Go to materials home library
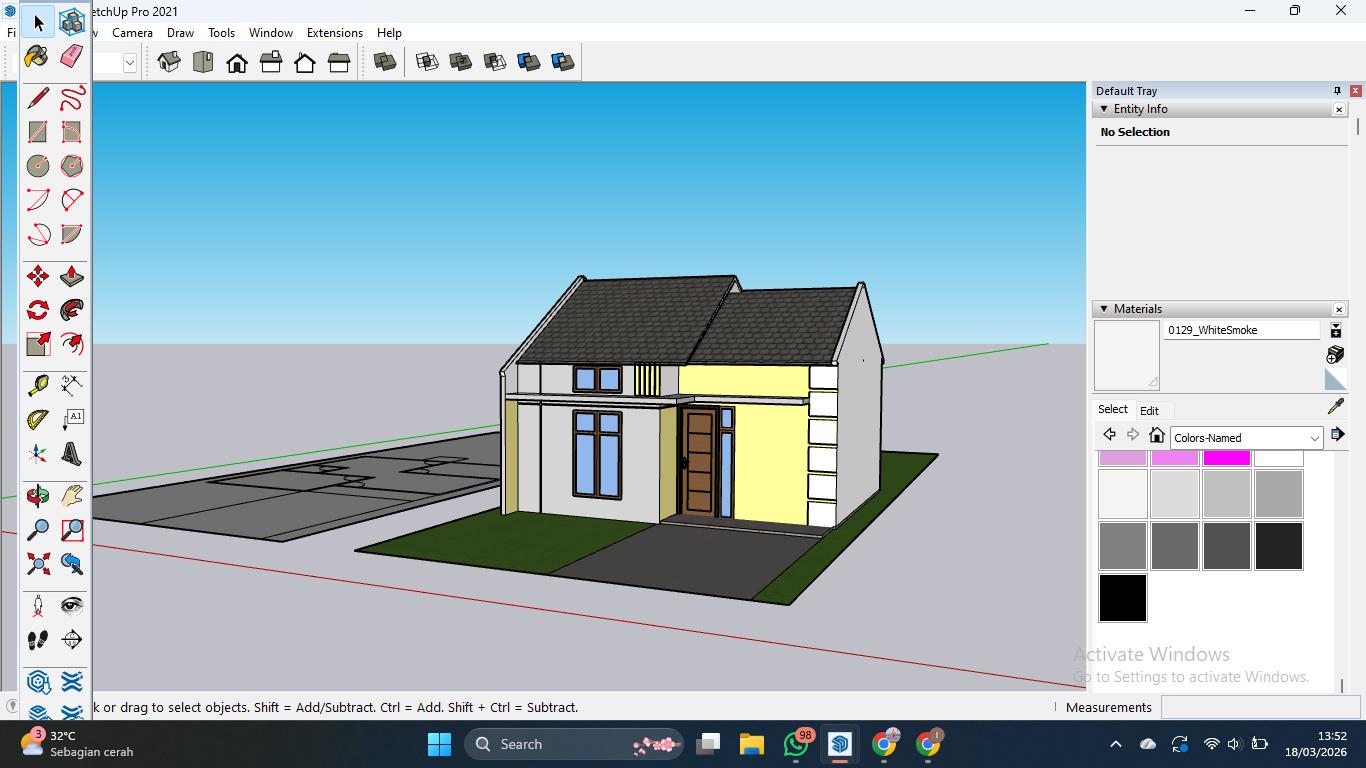1366x768 pixels. pos(1157,435)
